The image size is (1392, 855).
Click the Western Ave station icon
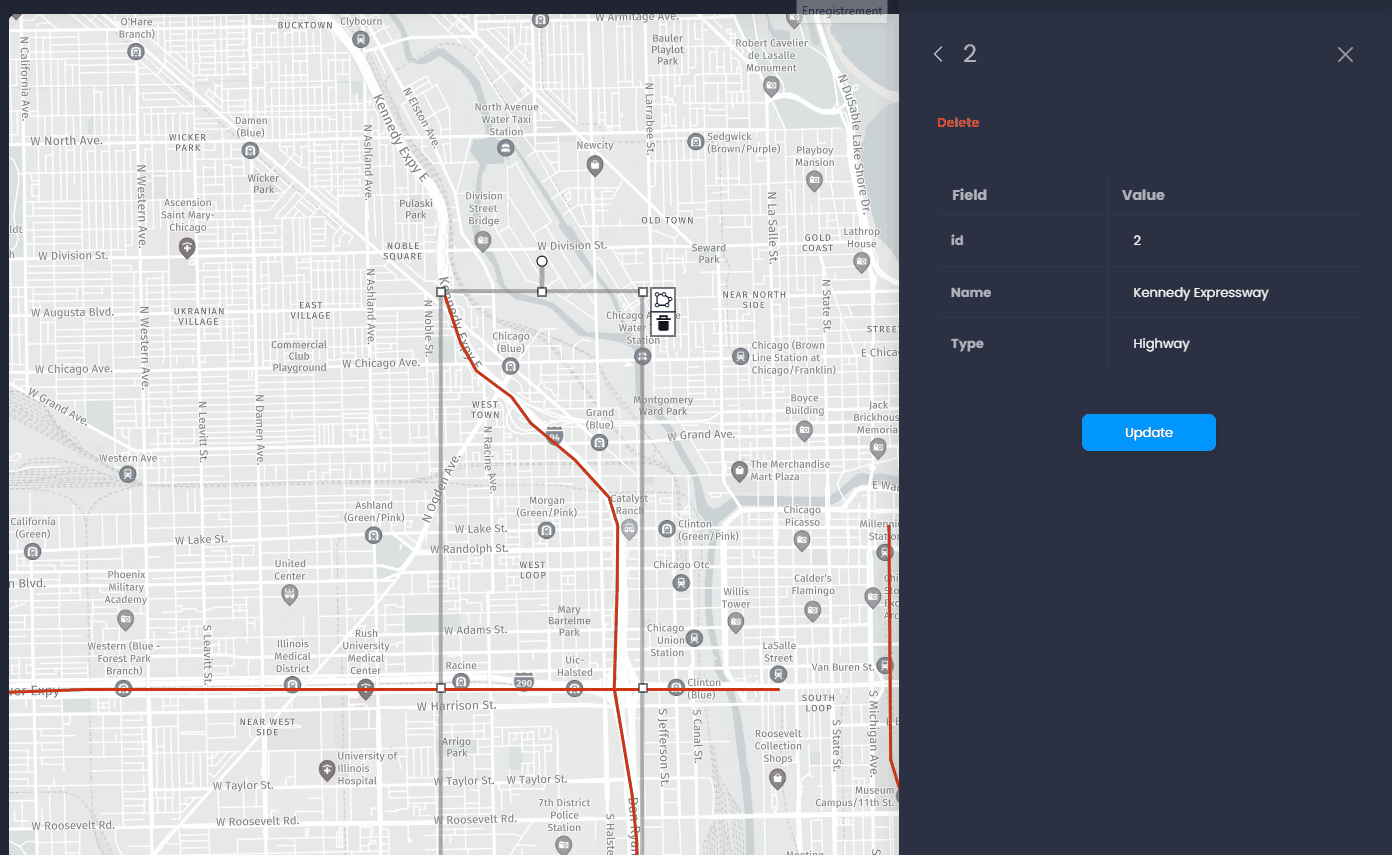click(x=128, y=474)
